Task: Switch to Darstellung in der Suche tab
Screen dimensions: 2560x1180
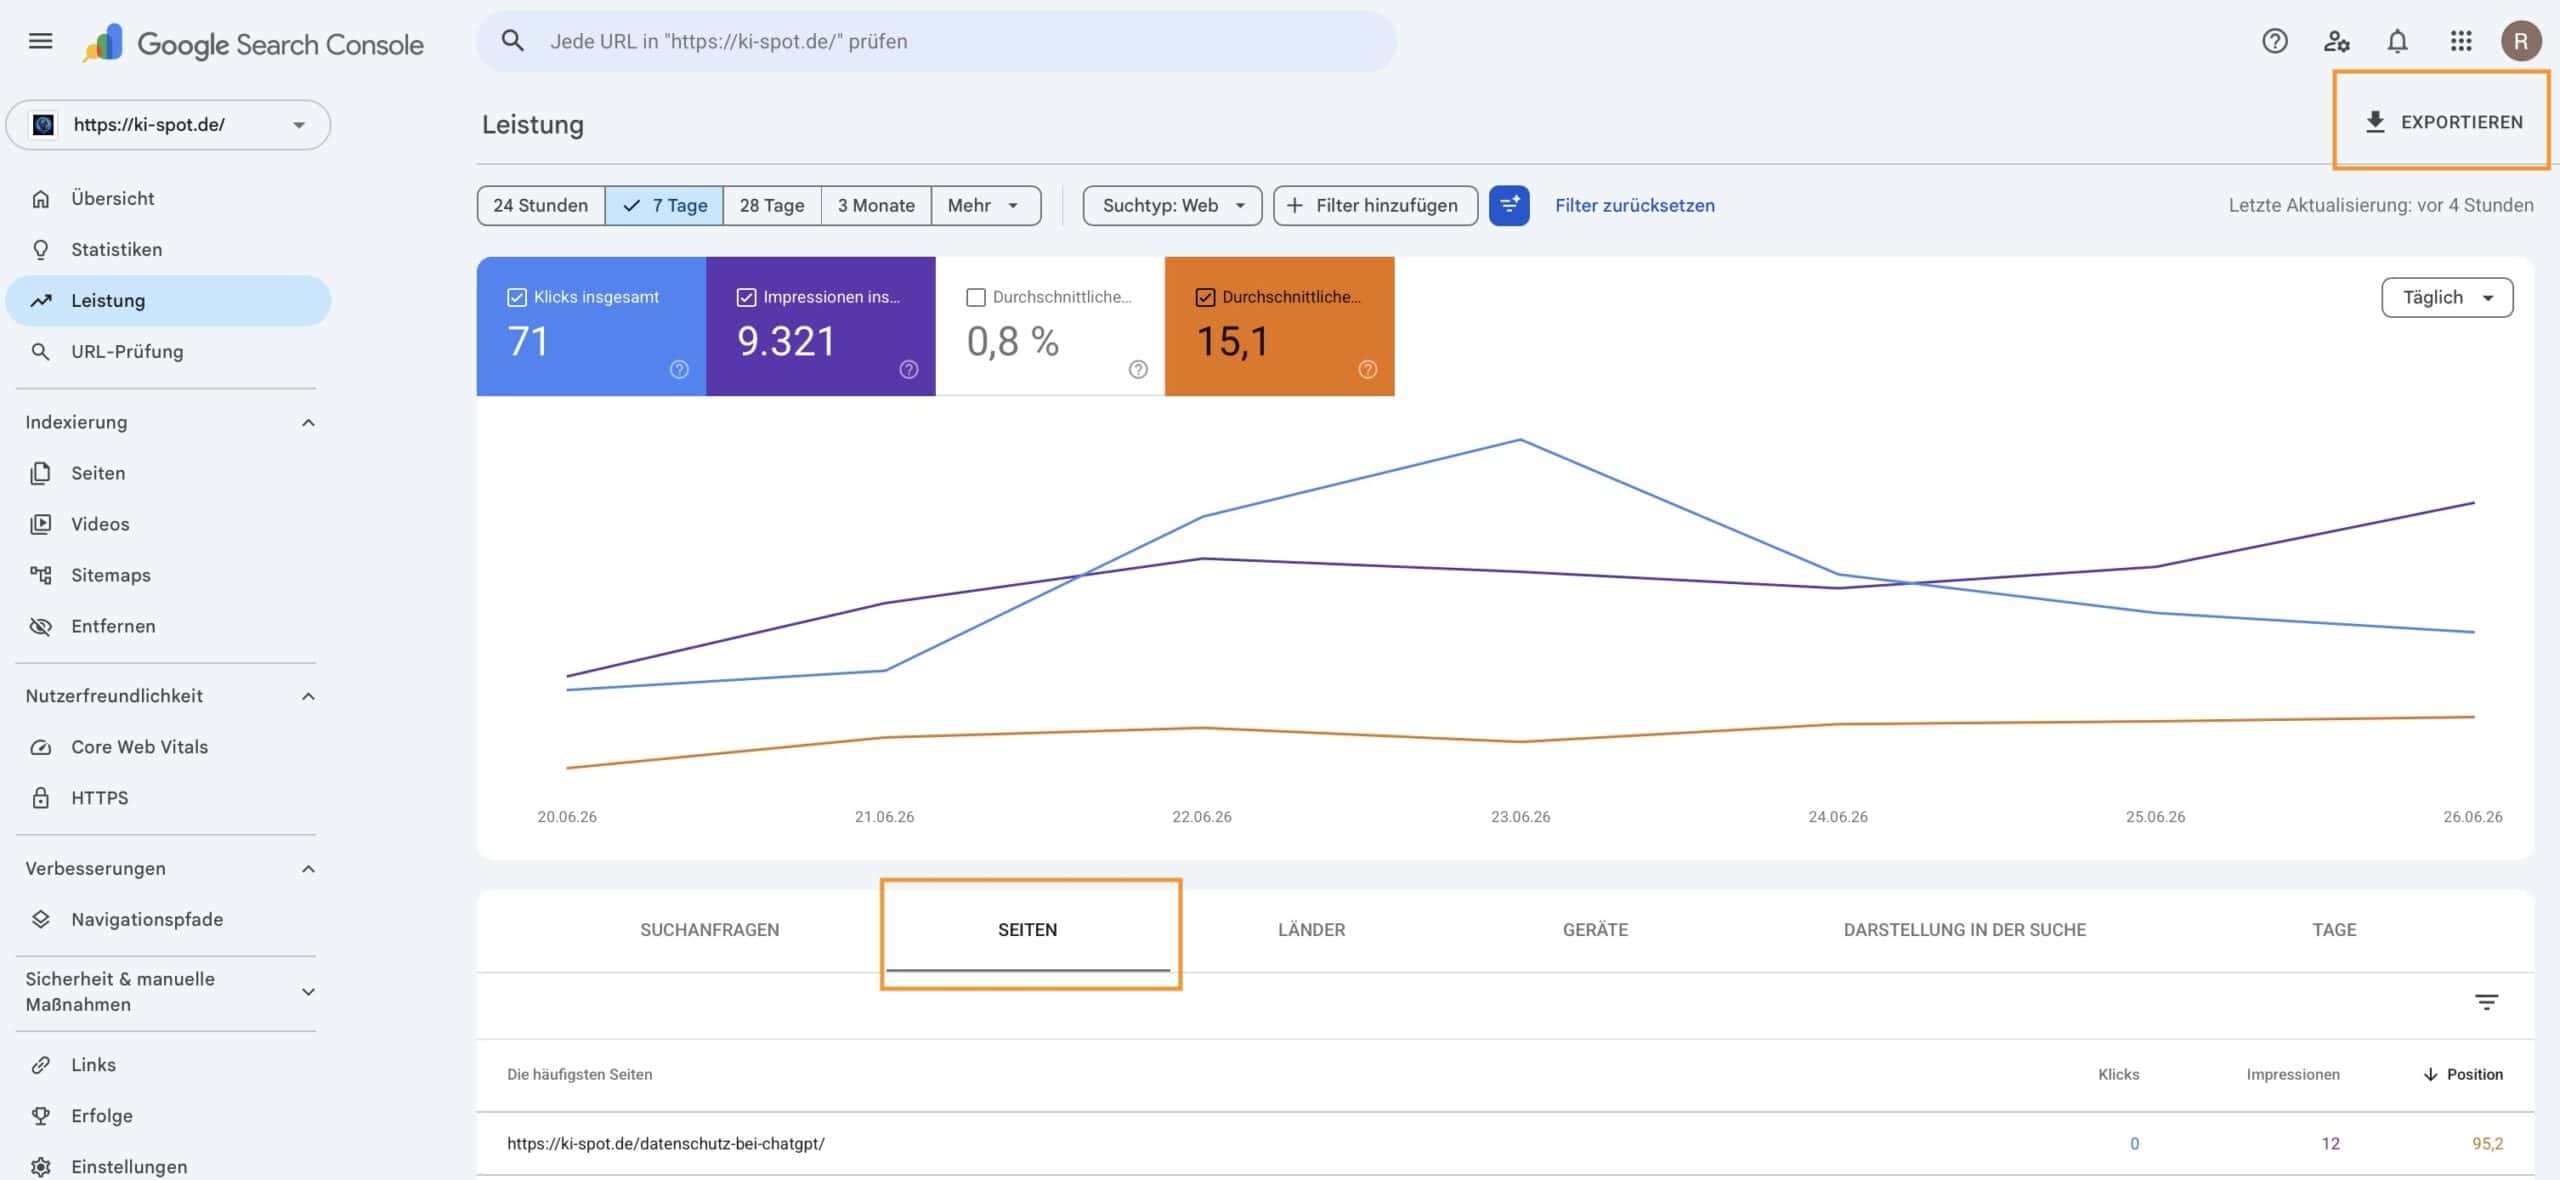Action: (1964, 930)
